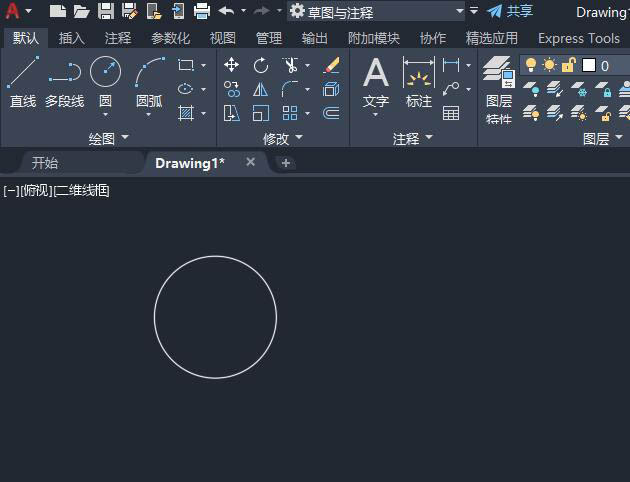Add a new drawing tab
630x482 pixels.
[x=286, y=163]
